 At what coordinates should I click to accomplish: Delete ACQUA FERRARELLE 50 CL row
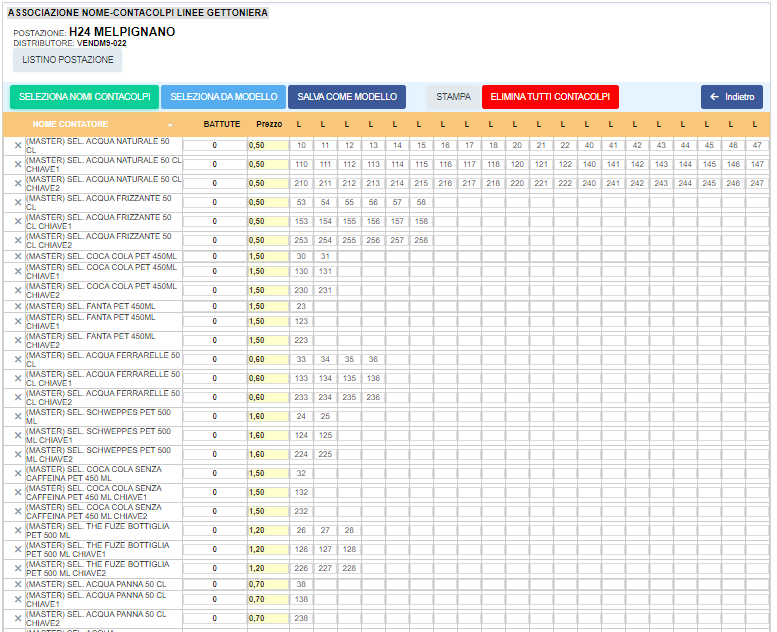click(18, 359)
